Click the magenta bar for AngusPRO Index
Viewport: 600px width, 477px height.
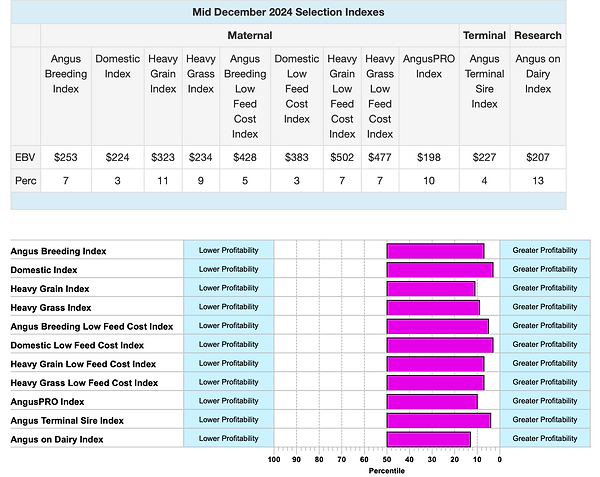tap(432, 402)
